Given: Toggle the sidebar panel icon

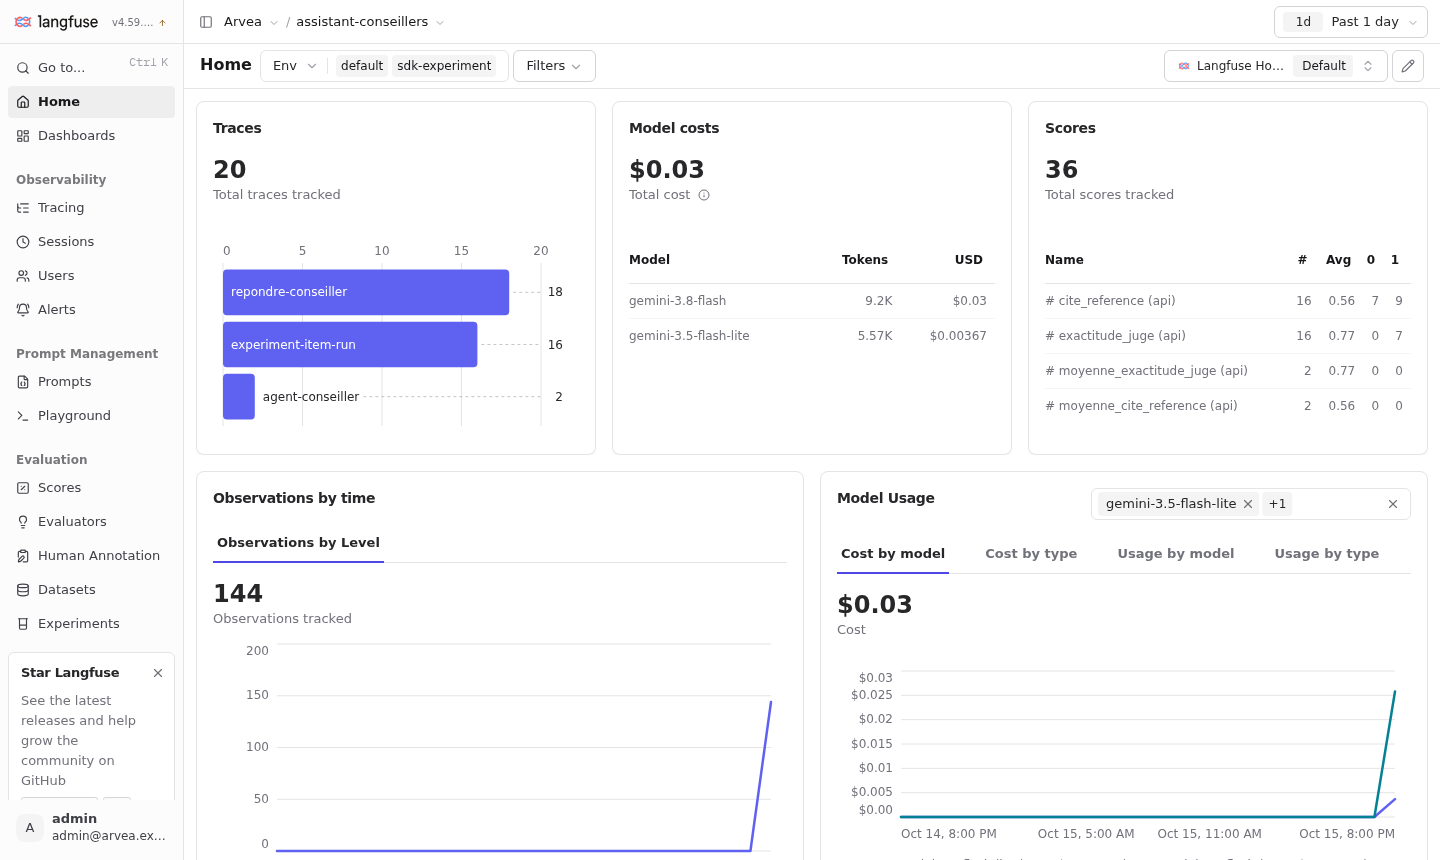Looking at the screenshot, I should coord(206,22).
